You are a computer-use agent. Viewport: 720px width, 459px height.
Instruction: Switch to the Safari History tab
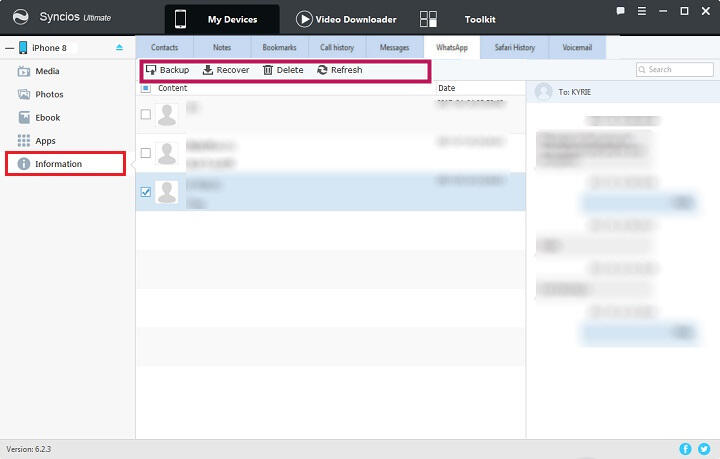pyautogui.click(x=516, y=47)
